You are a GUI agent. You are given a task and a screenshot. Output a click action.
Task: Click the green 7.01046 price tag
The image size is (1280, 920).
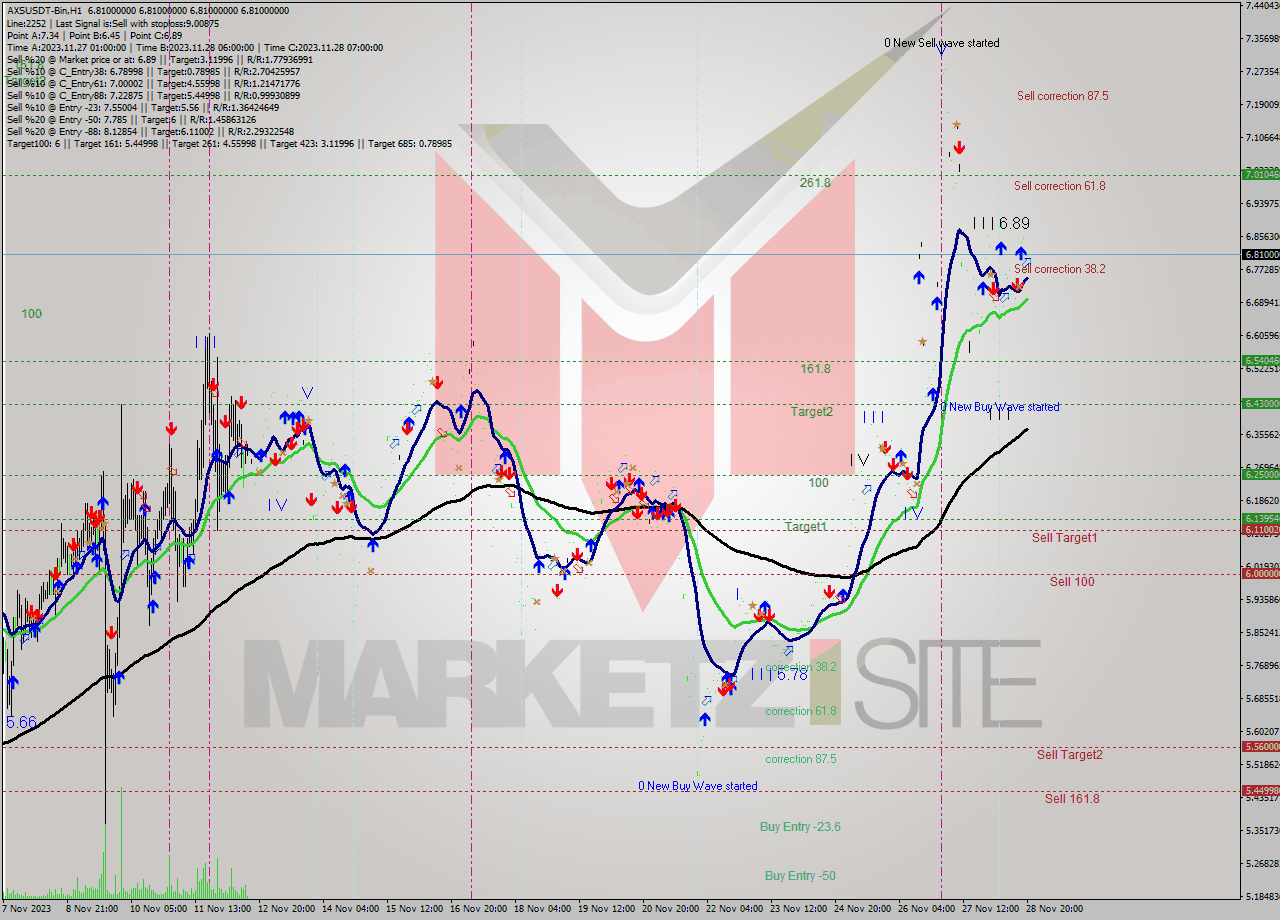coord(1260,174)
